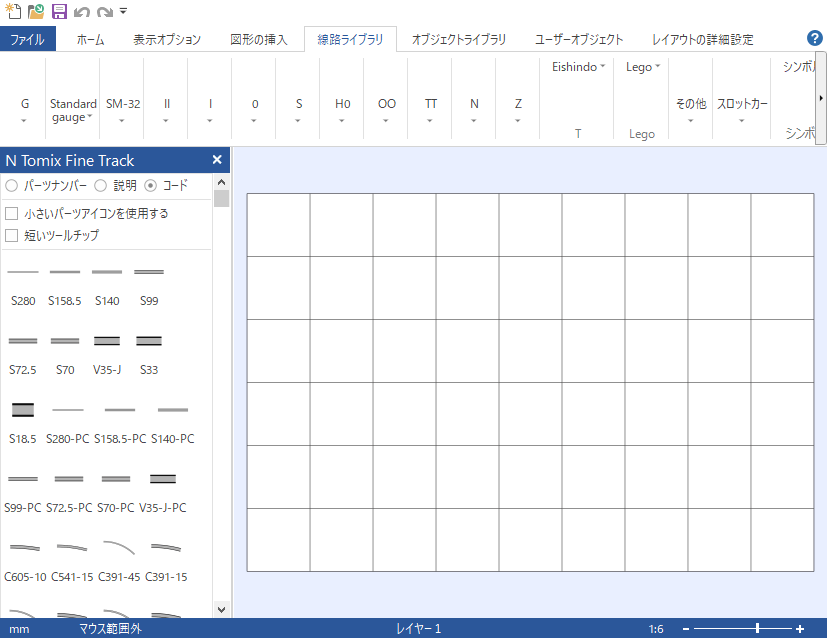Open the Z scale library dropdown

pos(518,110)
